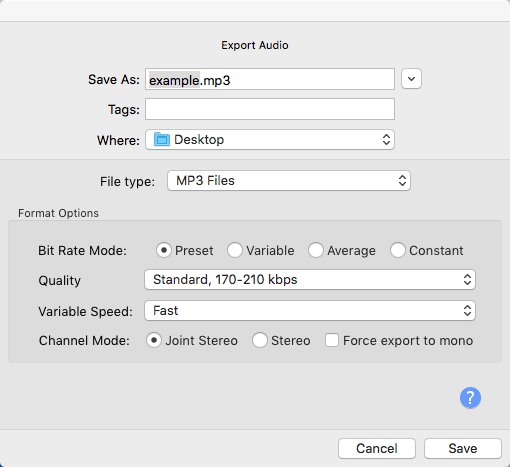Click the Desktop folder icon
This screenshot has width=510, height=467.
pos(162,139)
